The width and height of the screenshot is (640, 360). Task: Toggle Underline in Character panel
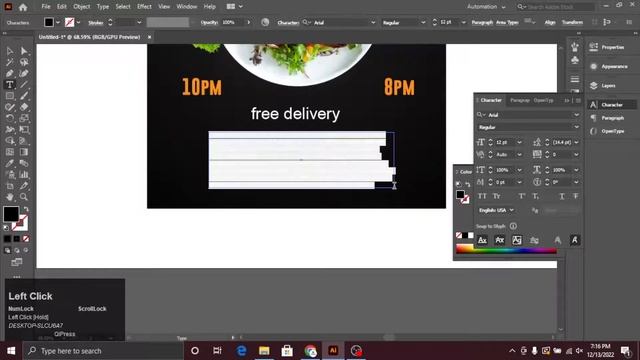562,196
